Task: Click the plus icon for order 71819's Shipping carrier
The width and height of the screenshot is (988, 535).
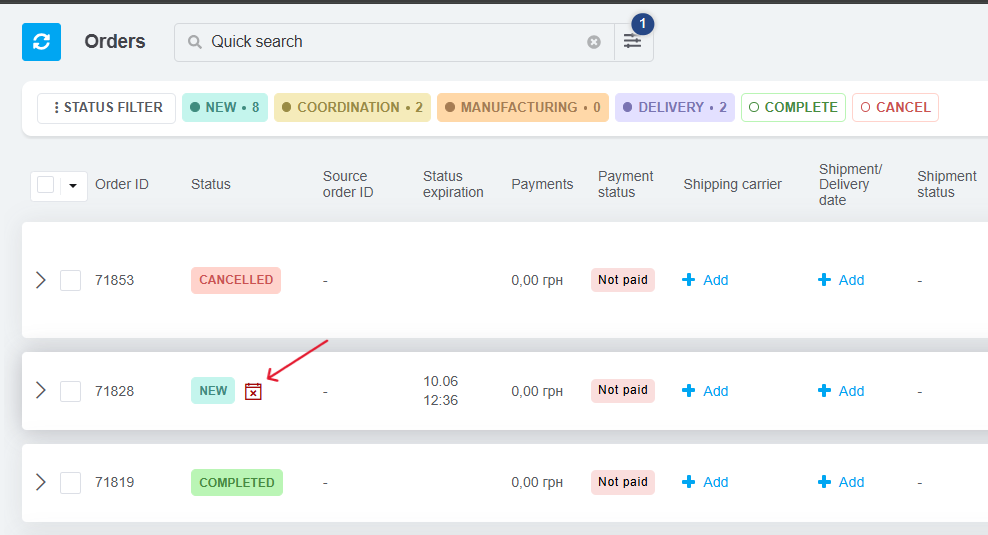Action: click(689, 482)
